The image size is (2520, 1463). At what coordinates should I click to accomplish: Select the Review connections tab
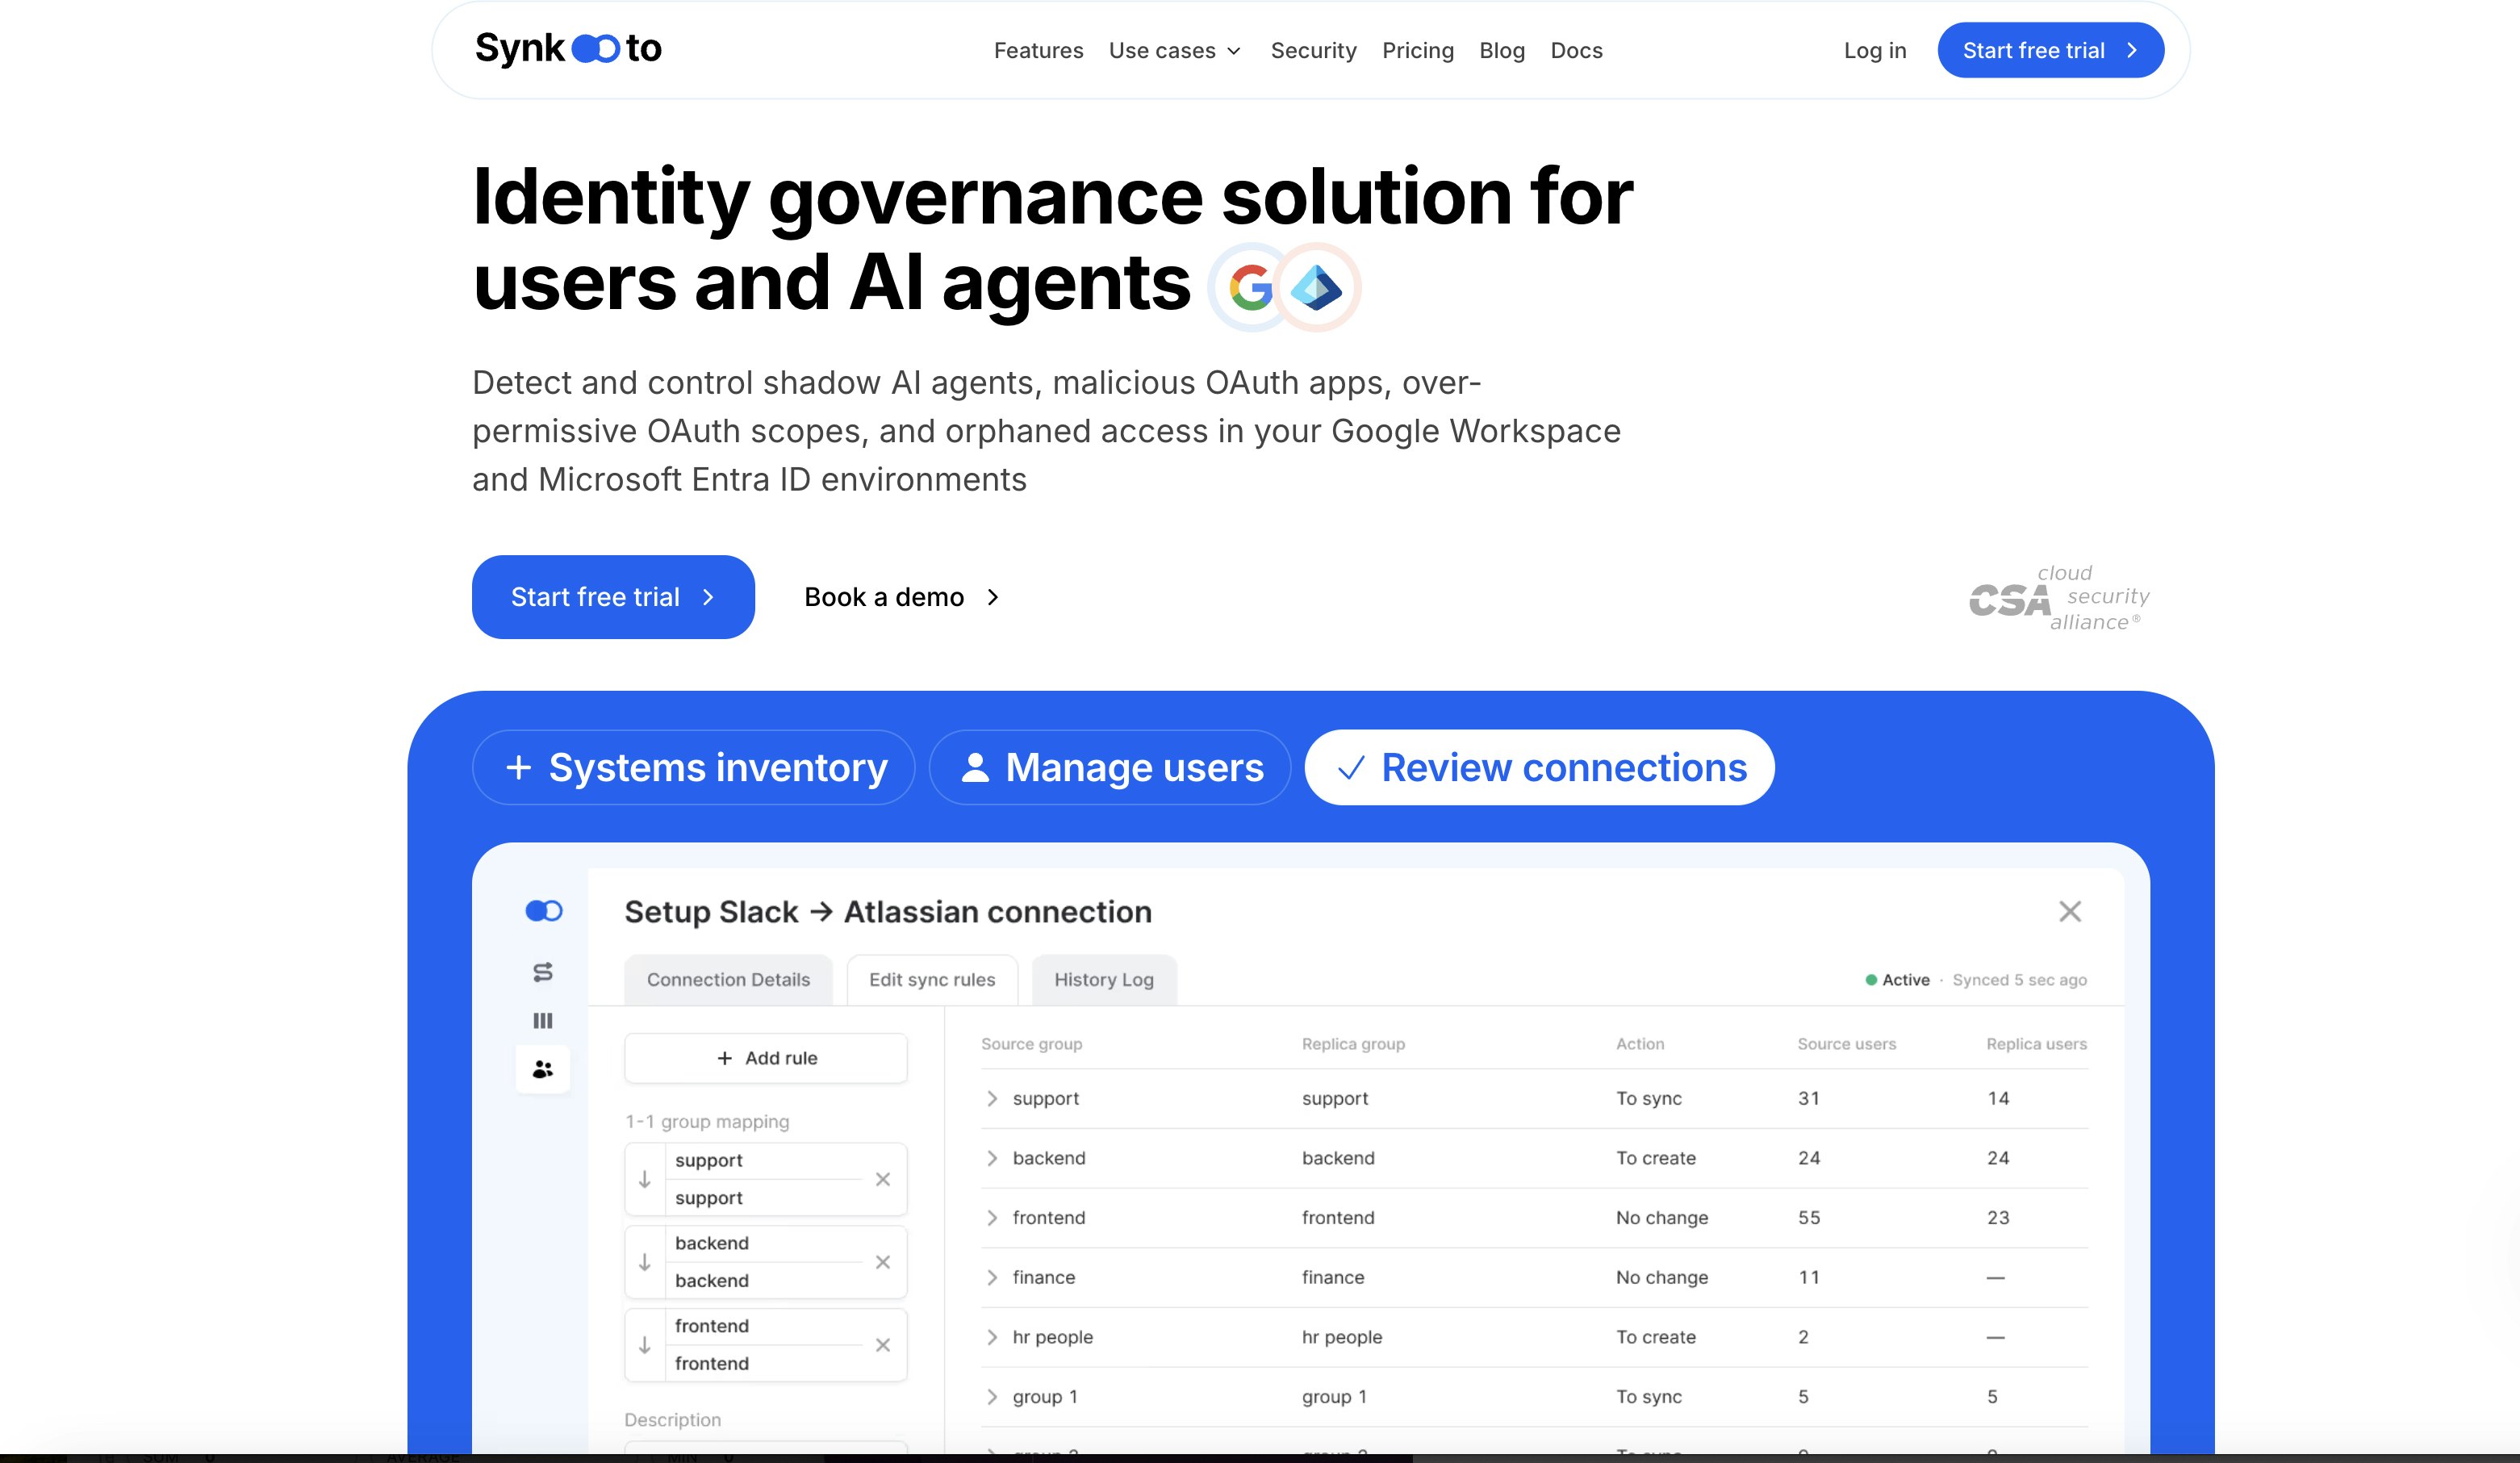point(1540,768)
